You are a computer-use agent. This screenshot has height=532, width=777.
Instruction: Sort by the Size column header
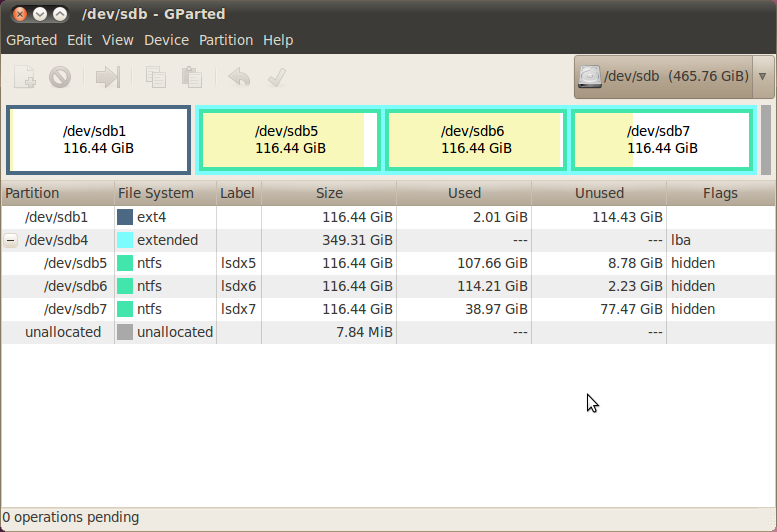329,193
